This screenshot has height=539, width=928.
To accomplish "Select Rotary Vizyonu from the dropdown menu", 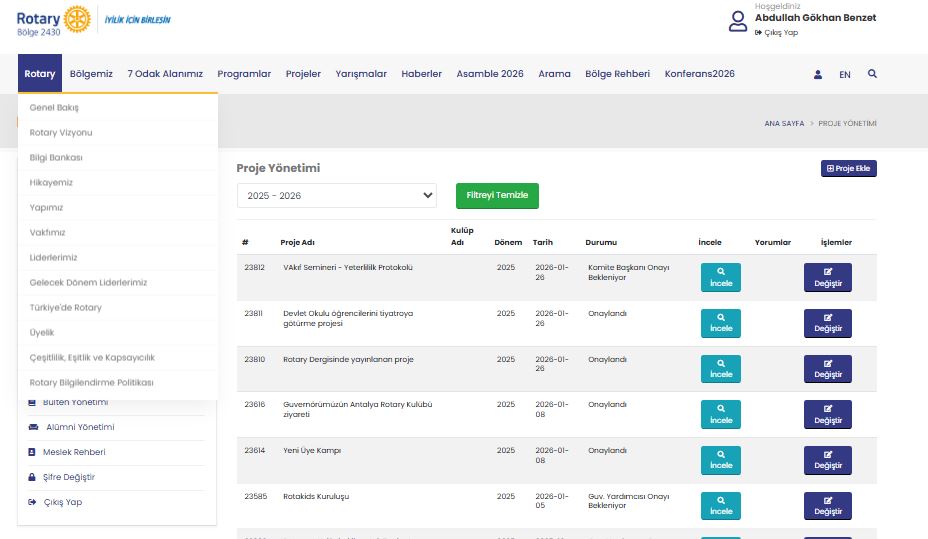I will click(61, 132).
